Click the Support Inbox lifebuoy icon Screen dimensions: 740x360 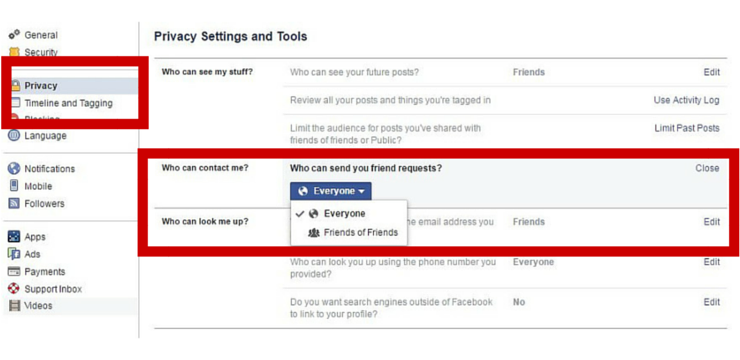pyautogui.click(x=14, y=289)
